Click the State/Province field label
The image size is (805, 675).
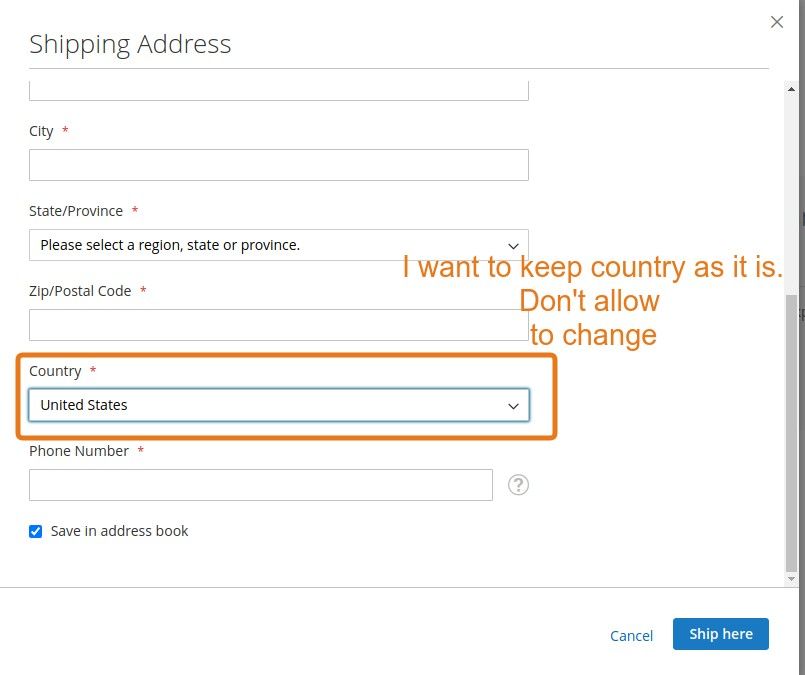pyautogui.click(x=76, y=211)
